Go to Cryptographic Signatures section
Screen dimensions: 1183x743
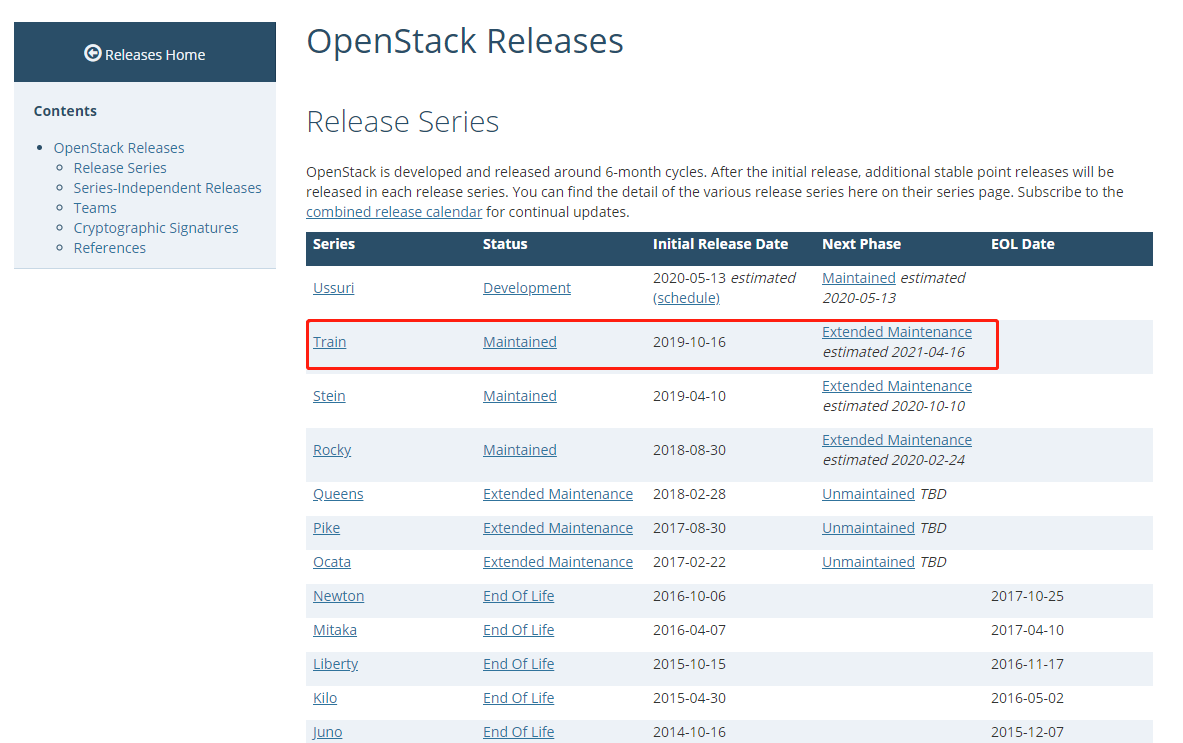pos(155,228)
